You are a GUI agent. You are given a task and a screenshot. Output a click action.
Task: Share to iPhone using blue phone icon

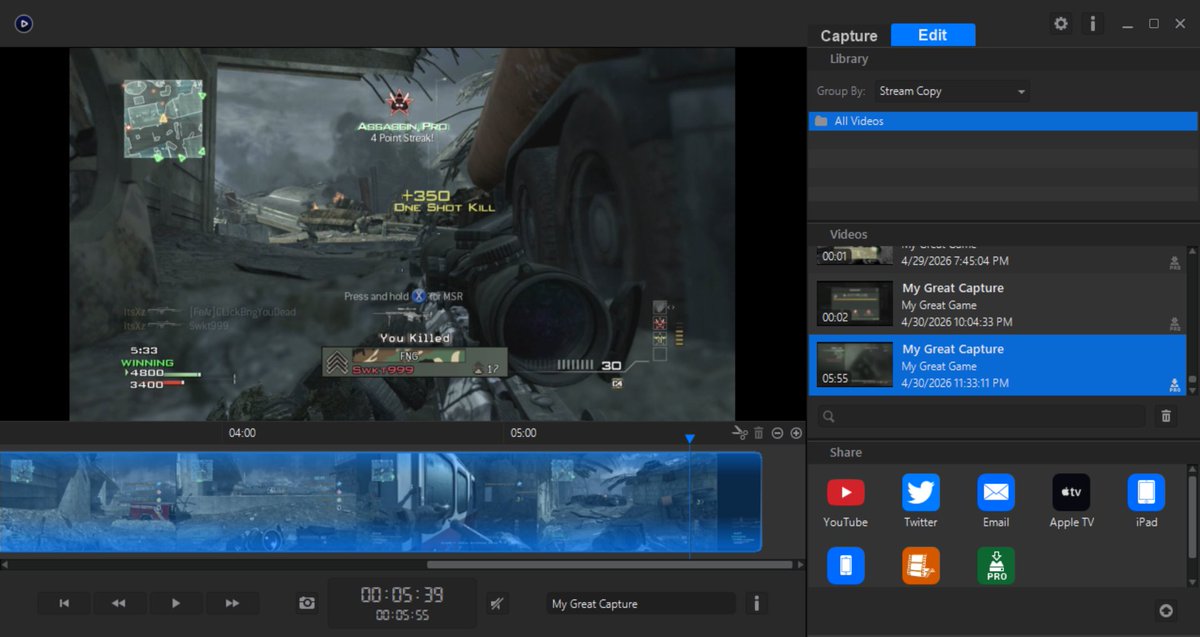(x=845, y=566)
